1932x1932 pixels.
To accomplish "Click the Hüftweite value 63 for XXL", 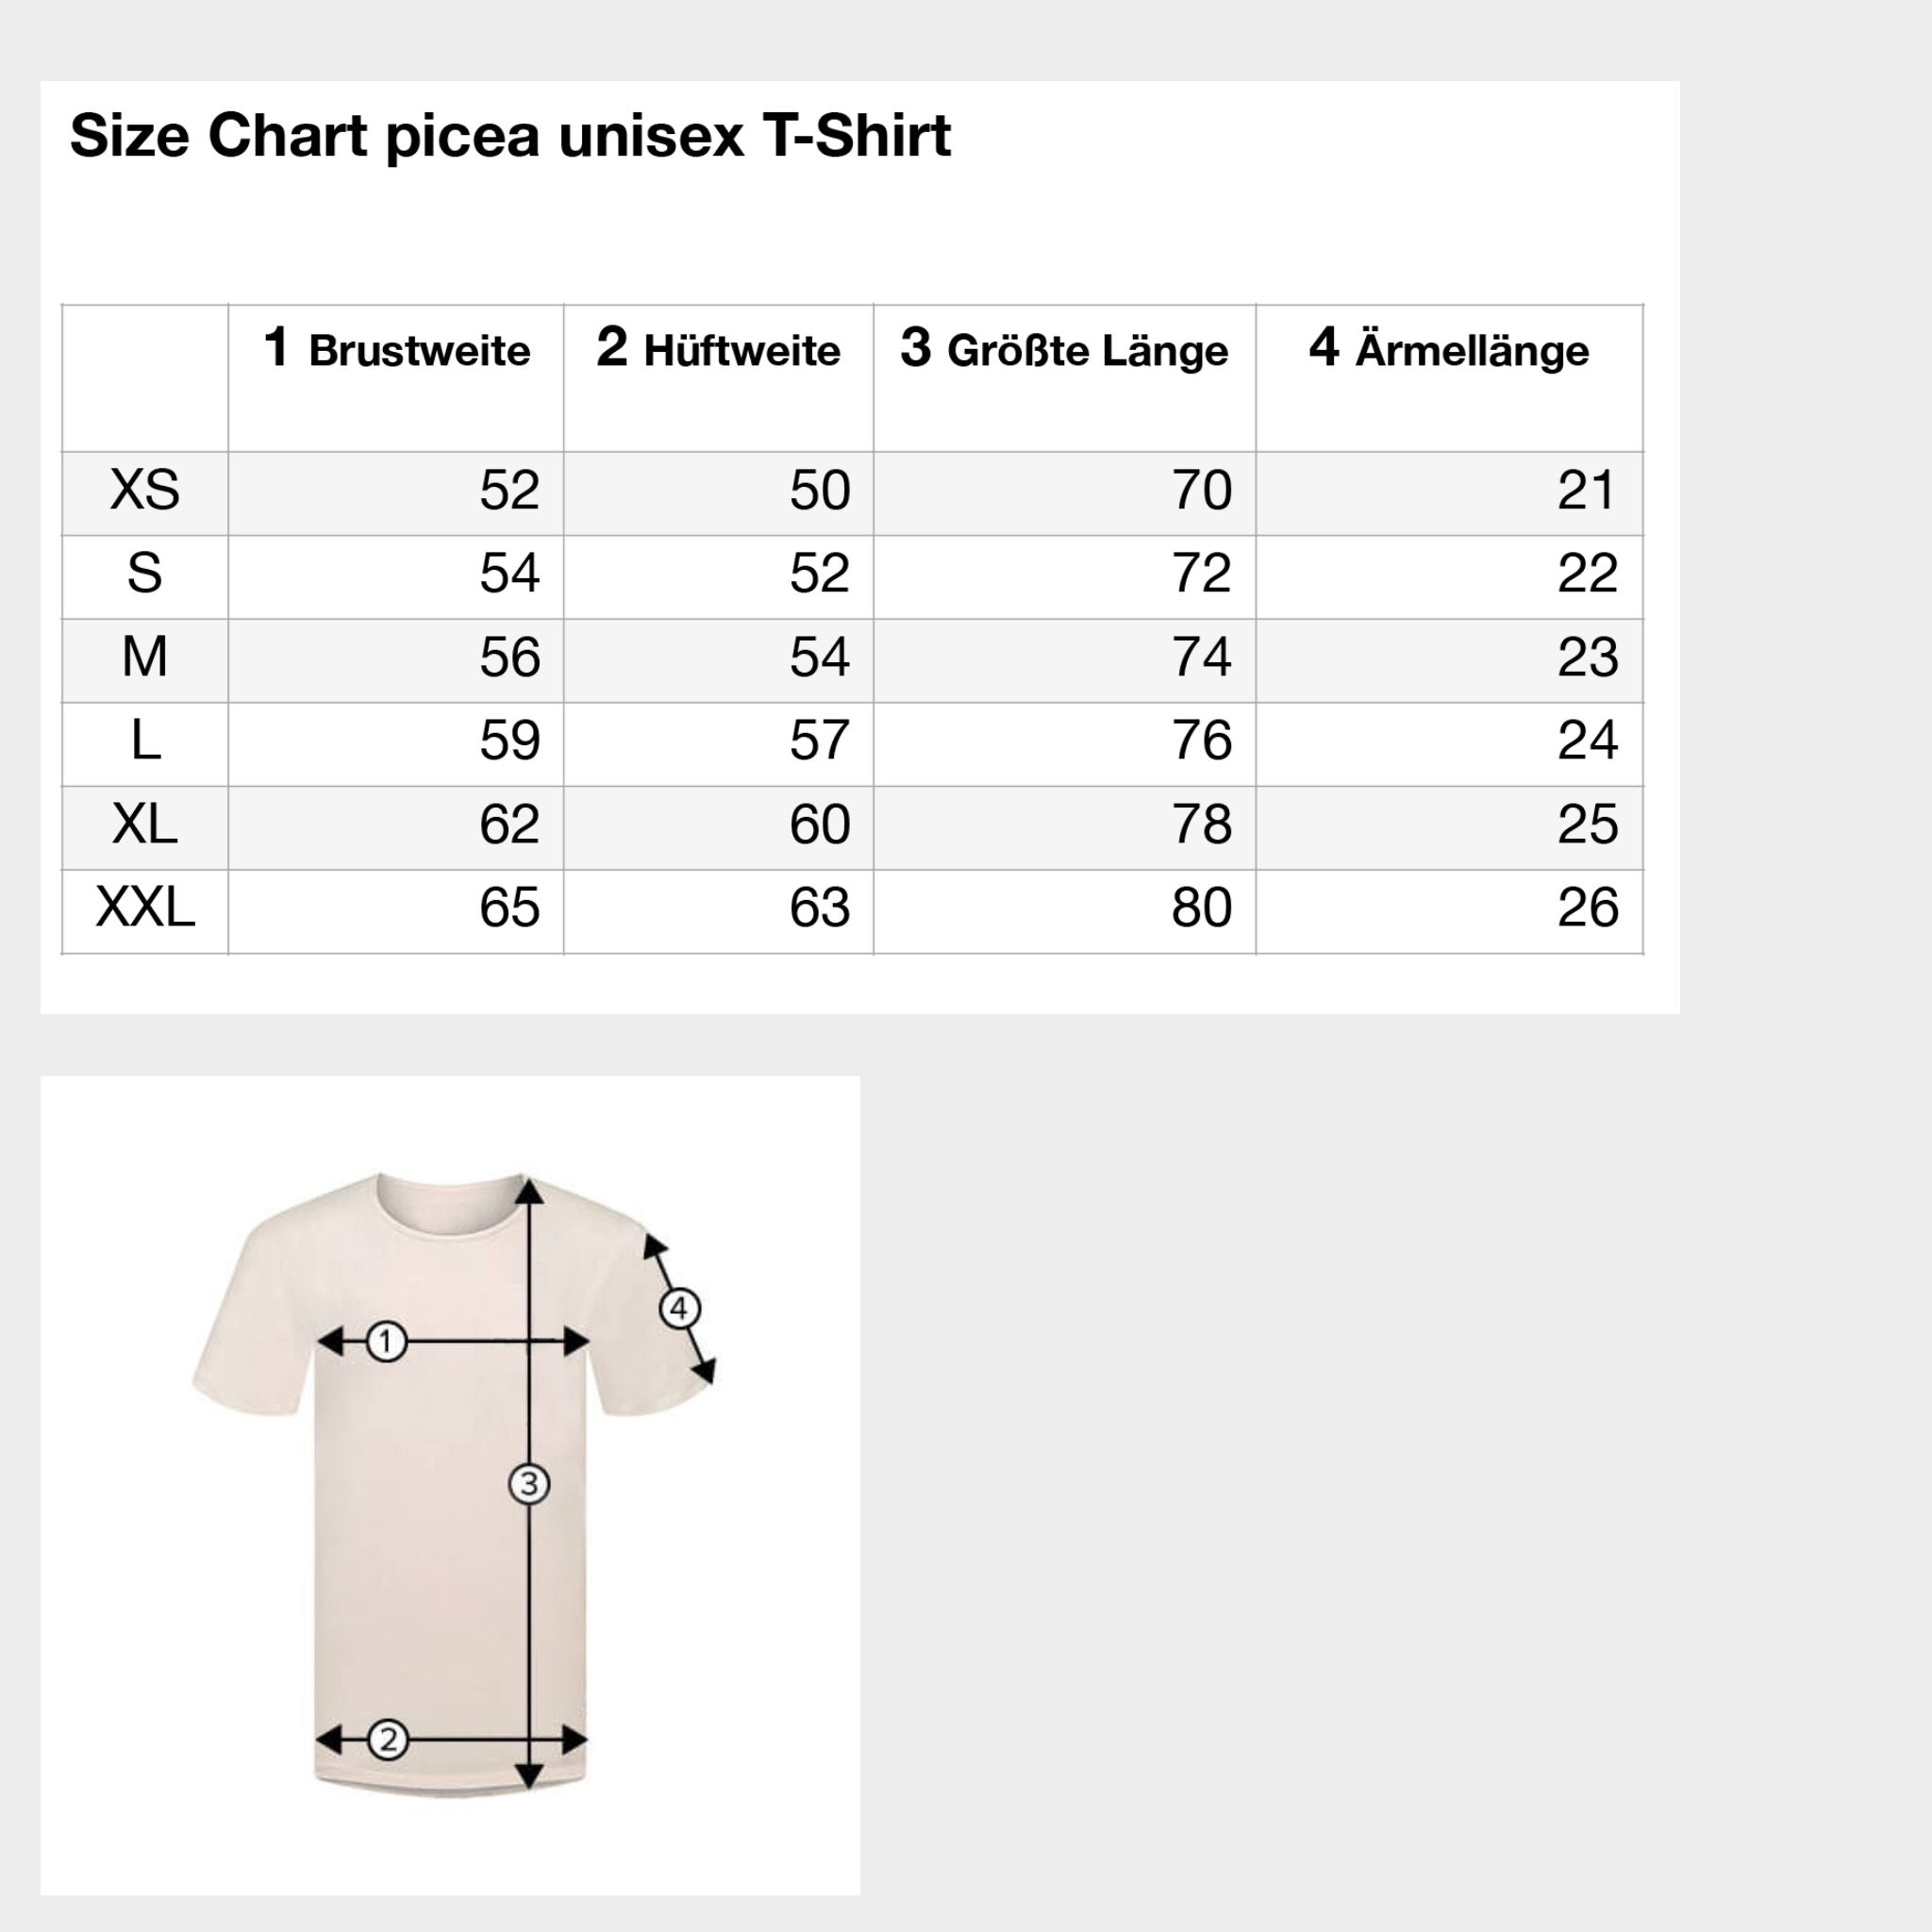I will click(x=819, y=908).
